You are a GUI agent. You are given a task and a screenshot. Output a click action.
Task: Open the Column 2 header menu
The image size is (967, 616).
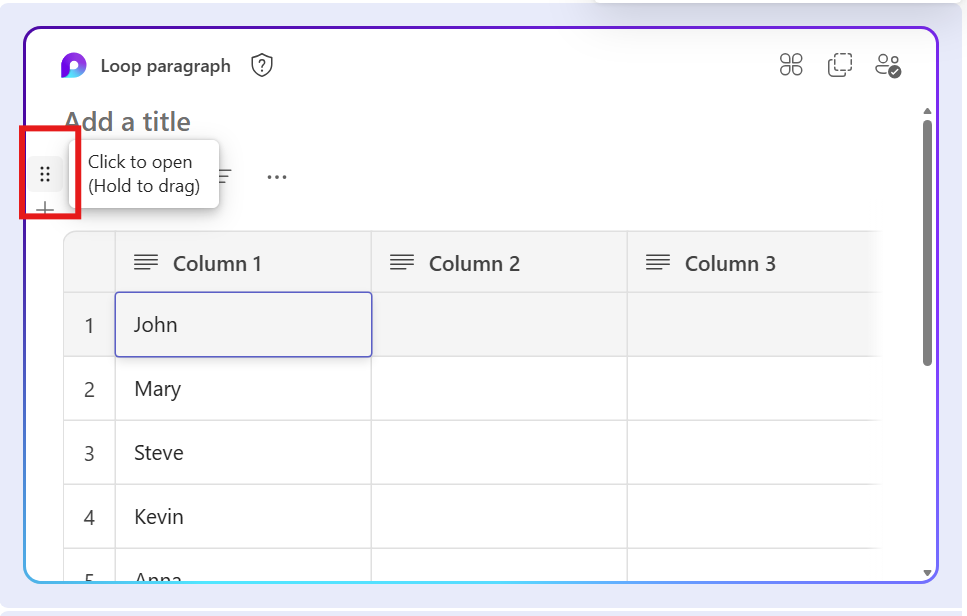pyautogui.click(x=499, y=263)
